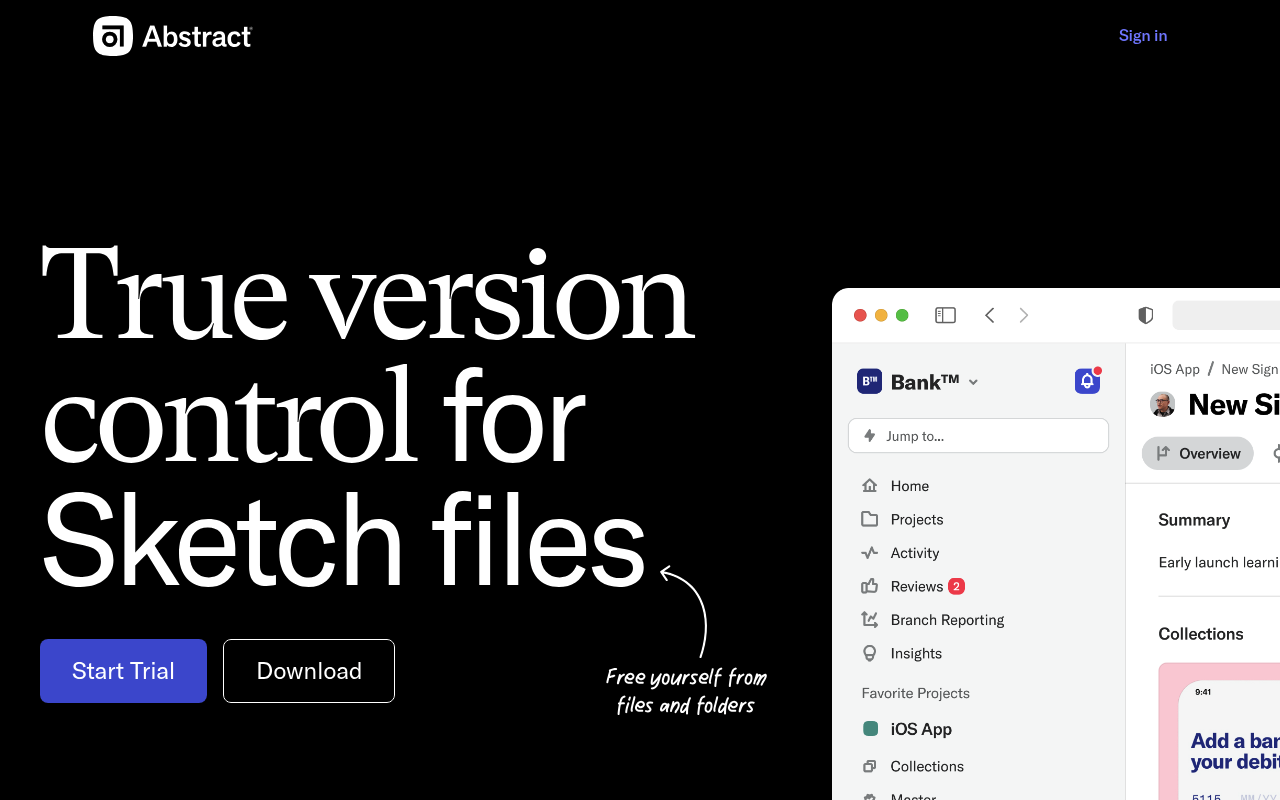Click the lightning bolt Jump icon
Image resolution: width=1280 pixels, height=800 pixels.
pyautogui.click(x=870, y=436)
